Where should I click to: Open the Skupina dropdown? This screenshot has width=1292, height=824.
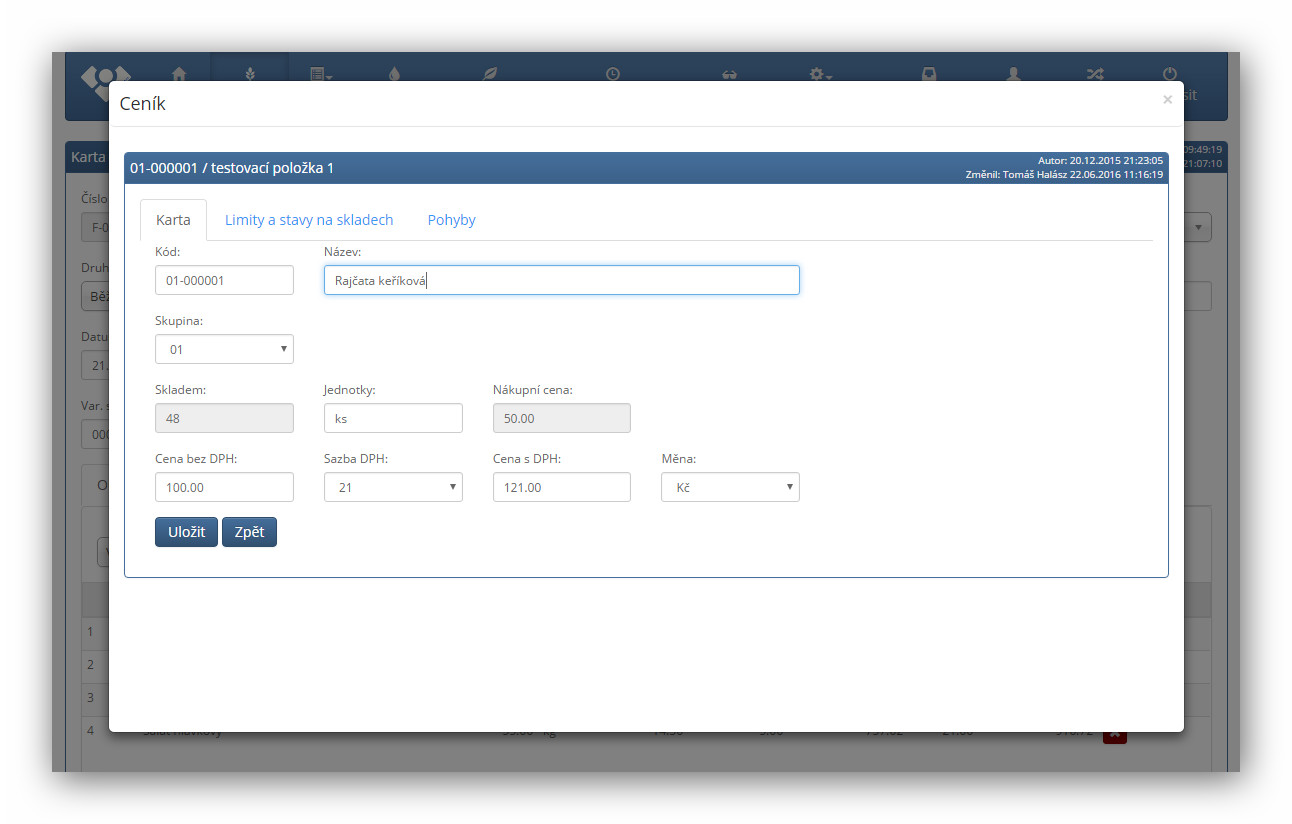coord(224,349)
